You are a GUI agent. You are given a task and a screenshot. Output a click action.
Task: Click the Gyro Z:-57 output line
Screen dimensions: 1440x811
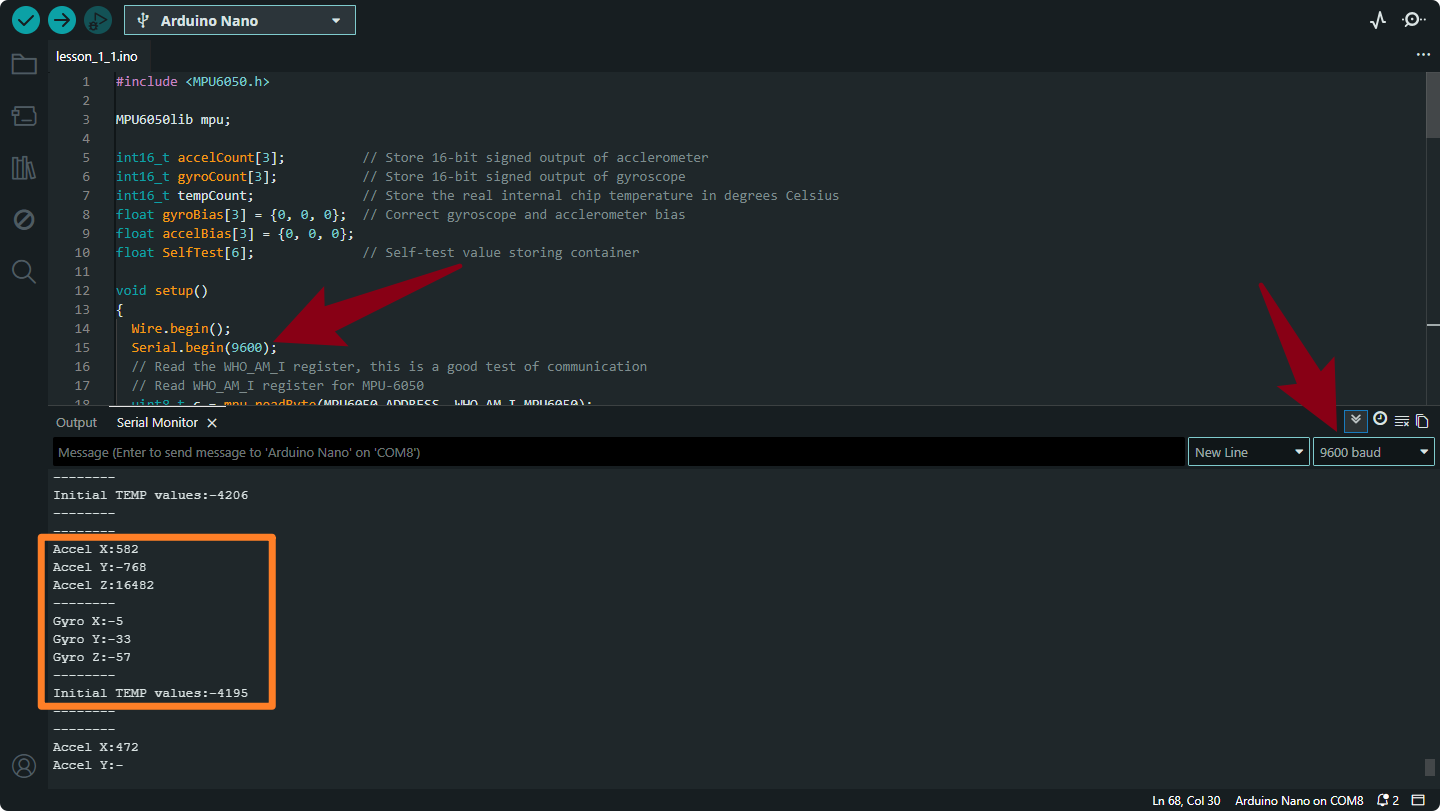coord(92,657)
